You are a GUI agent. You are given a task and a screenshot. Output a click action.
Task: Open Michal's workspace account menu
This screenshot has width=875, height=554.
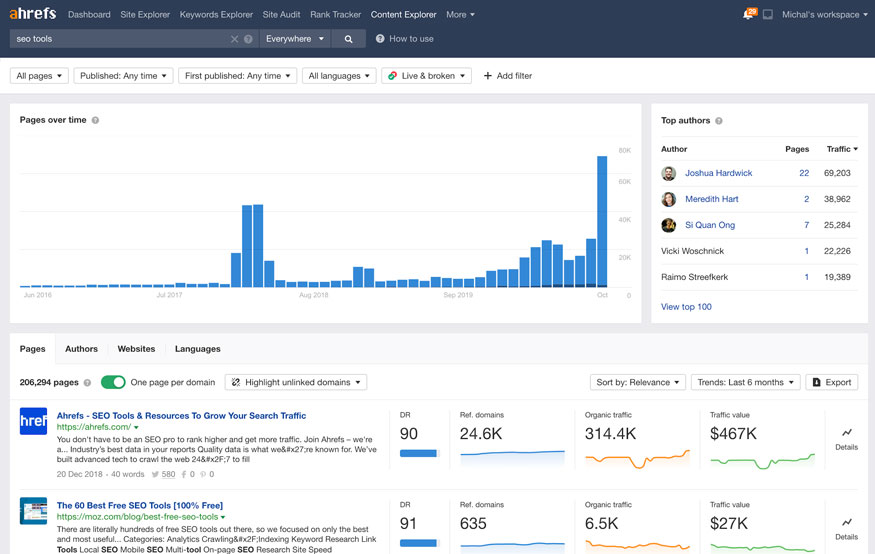coord(825,15)
